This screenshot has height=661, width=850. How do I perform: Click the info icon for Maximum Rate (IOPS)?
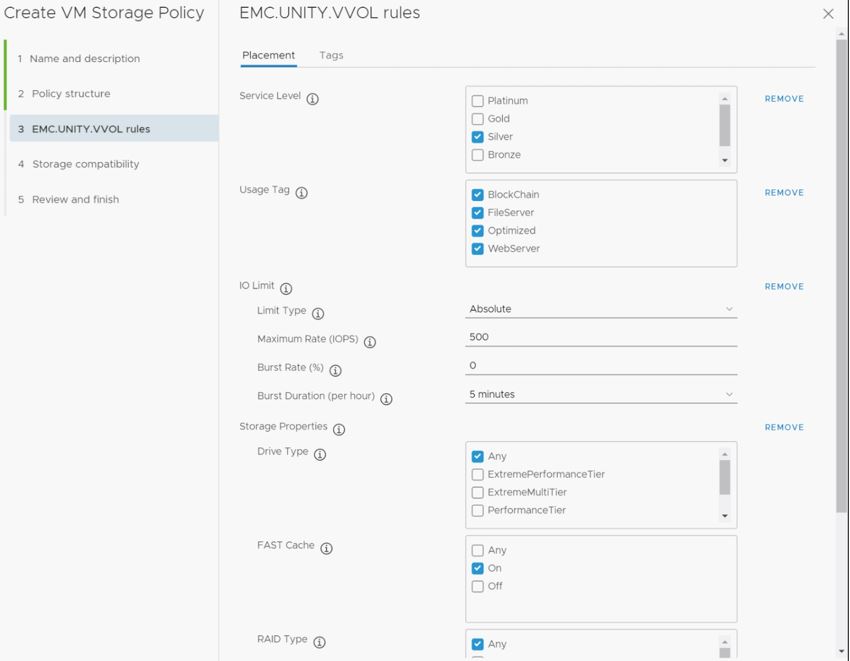click(370, 342)
